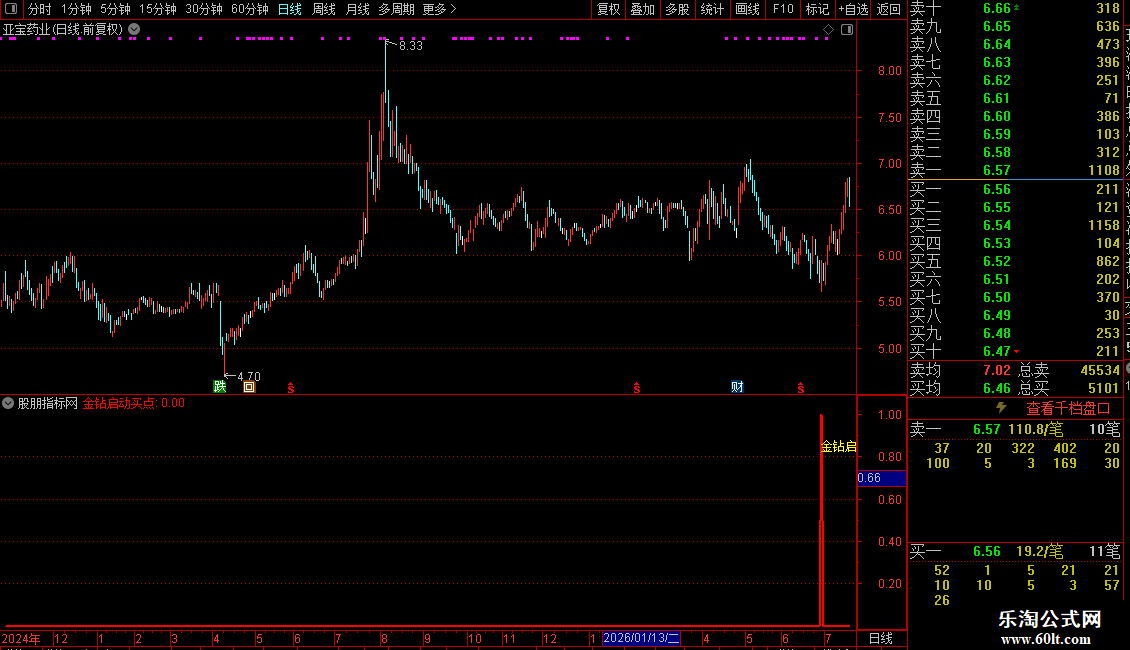1130x650 pixels.
Task: Click the first red S marker near April
Action: pos(291,388)
